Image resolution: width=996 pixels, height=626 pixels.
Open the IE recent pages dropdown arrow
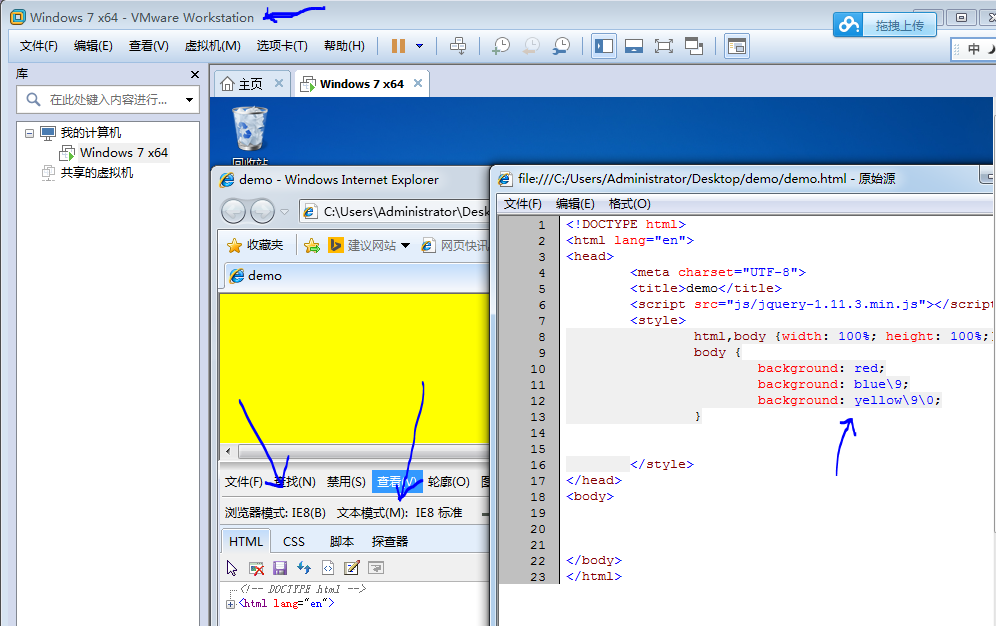tap(285, 212)
